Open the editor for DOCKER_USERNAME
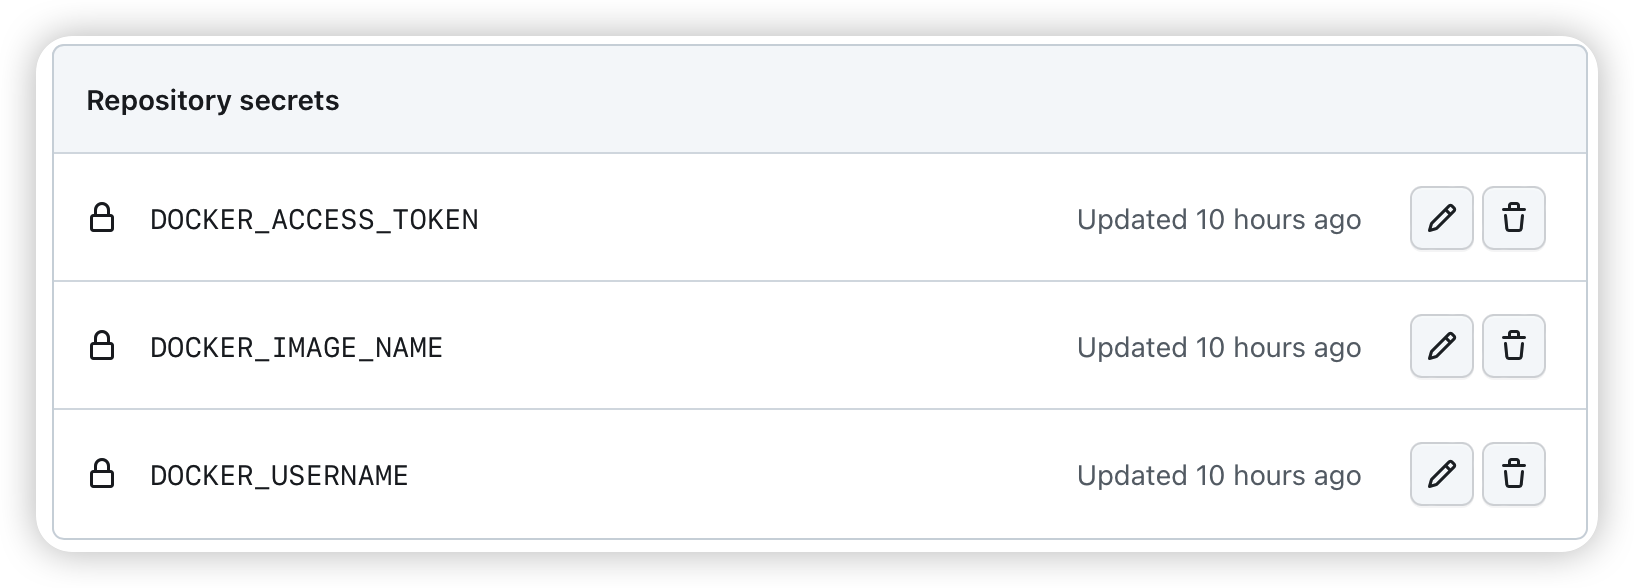 pos(1441,474)
